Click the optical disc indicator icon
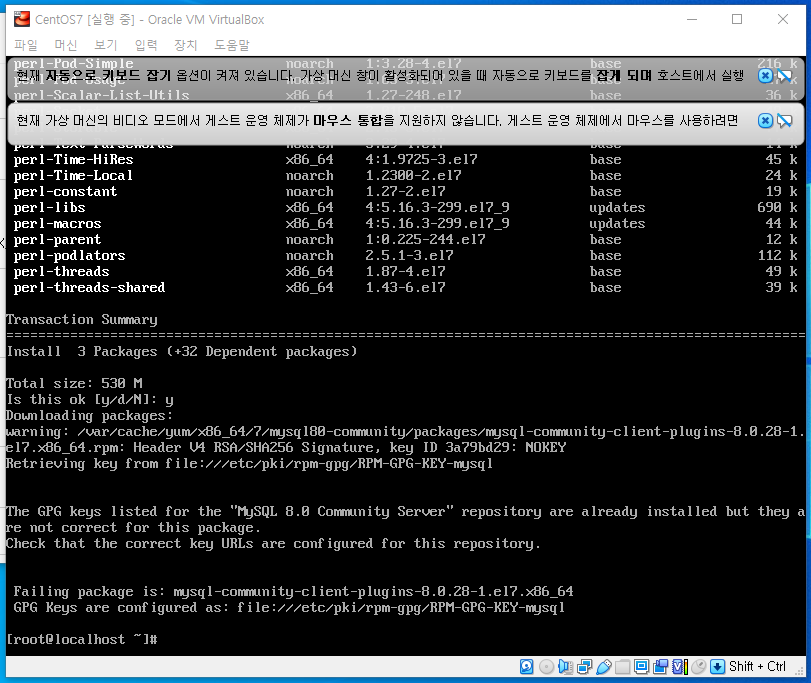This screenshot has width=811, height=683. point(546,667)
